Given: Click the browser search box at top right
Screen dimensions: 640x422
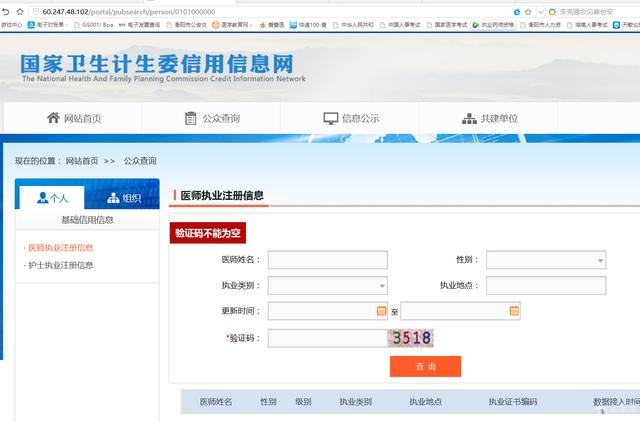Looking at the screenshot, I should tap(593, 12).
